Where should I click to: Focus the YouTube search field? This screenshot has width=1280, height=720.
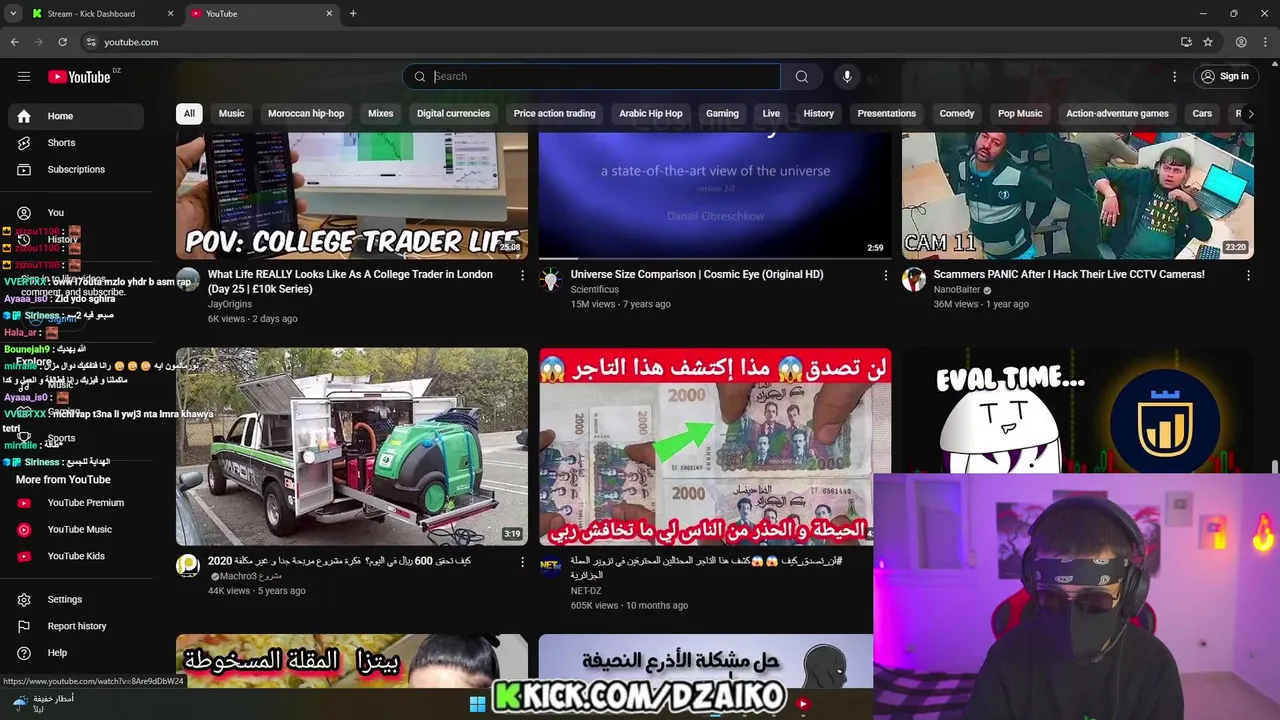[591, 76]
